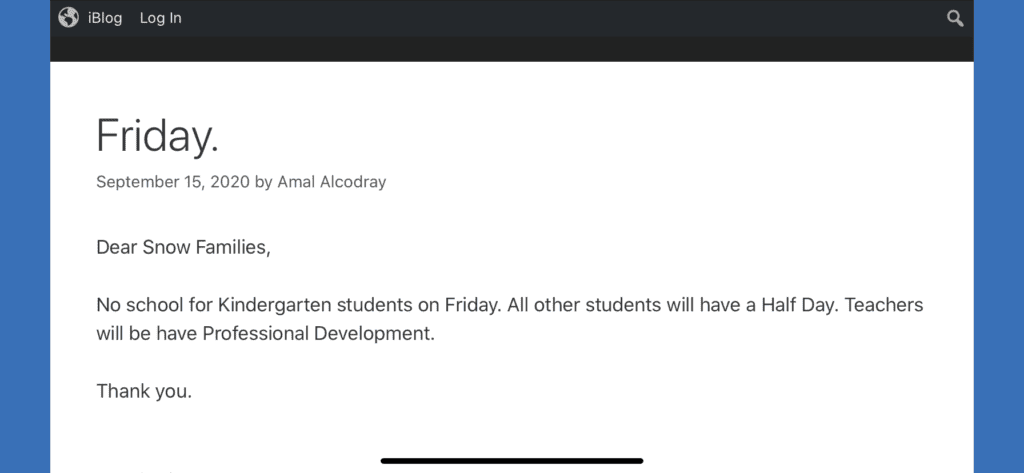The width and height of the screenshot is (1024, 473).
Task: Click the word "Kindergarten" in the paragraph
Action: coord(281,305)
